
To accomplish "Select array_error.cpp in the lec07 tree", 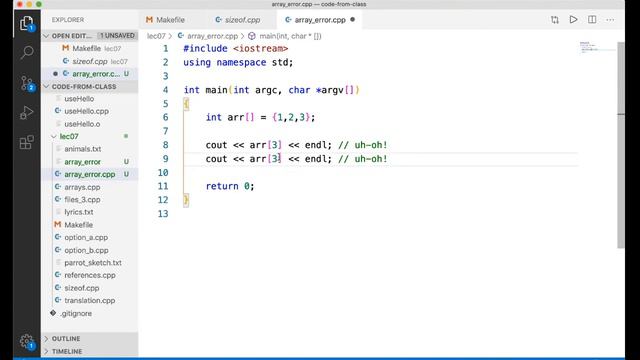I will [x=90, y=174].
